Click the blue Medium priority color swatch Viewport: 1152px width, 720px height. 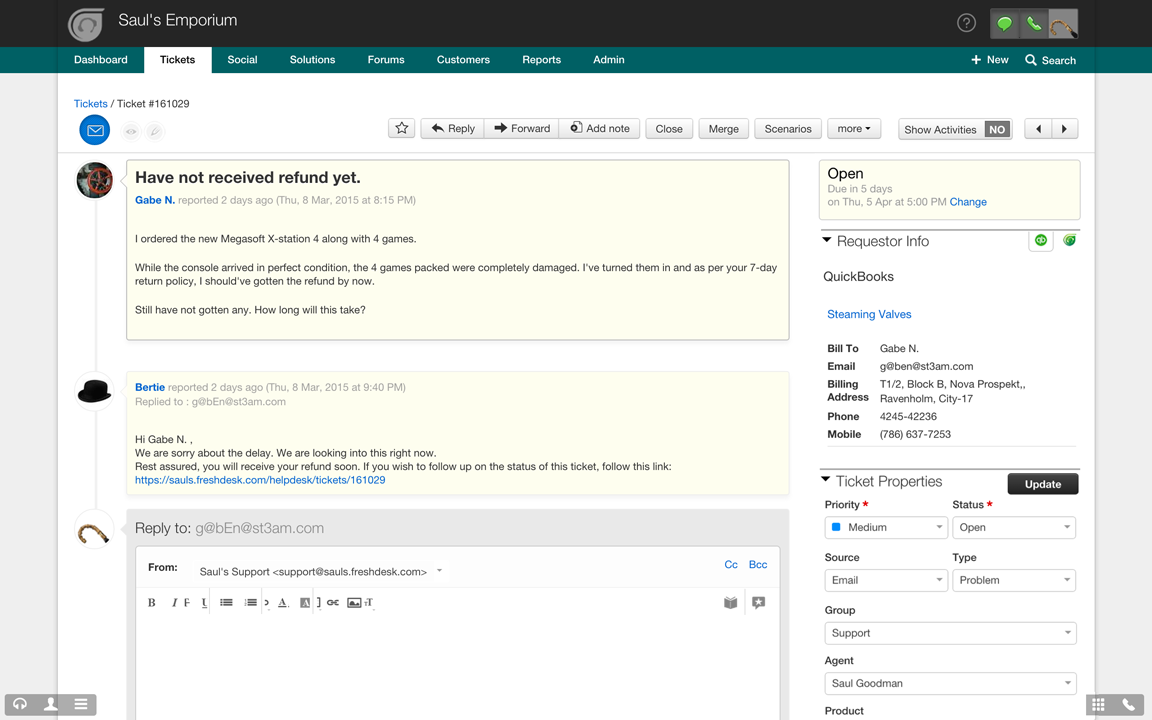(837, 527)
